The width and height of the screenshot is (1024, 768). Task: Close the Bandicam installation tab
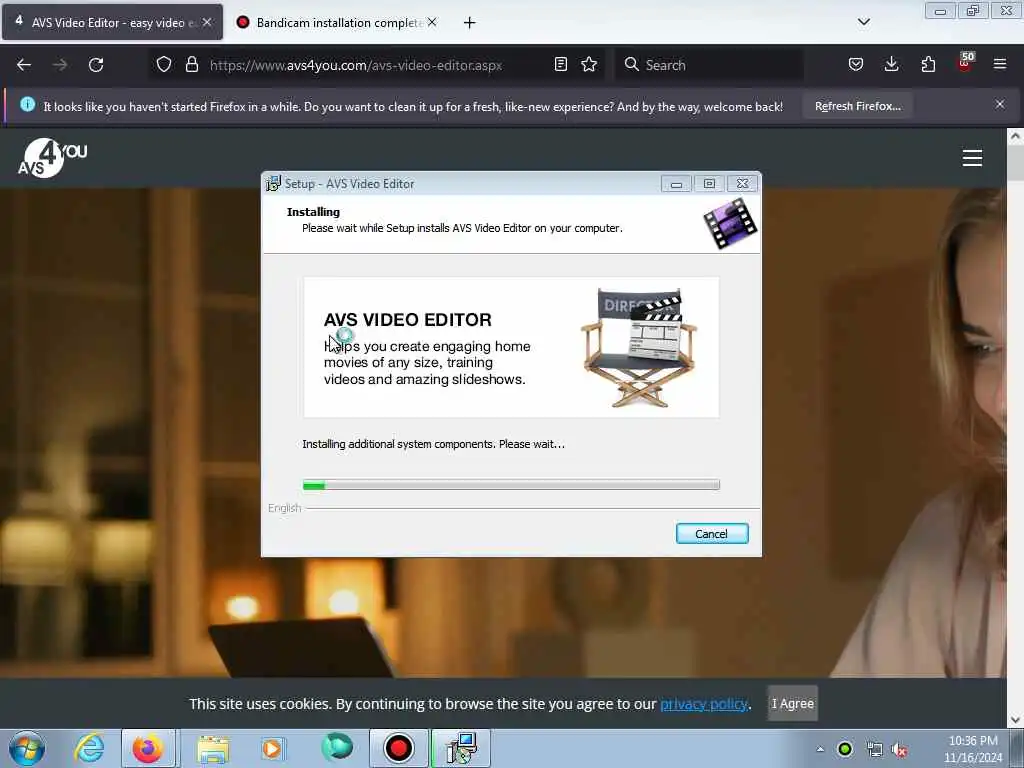tap(432, 23)
